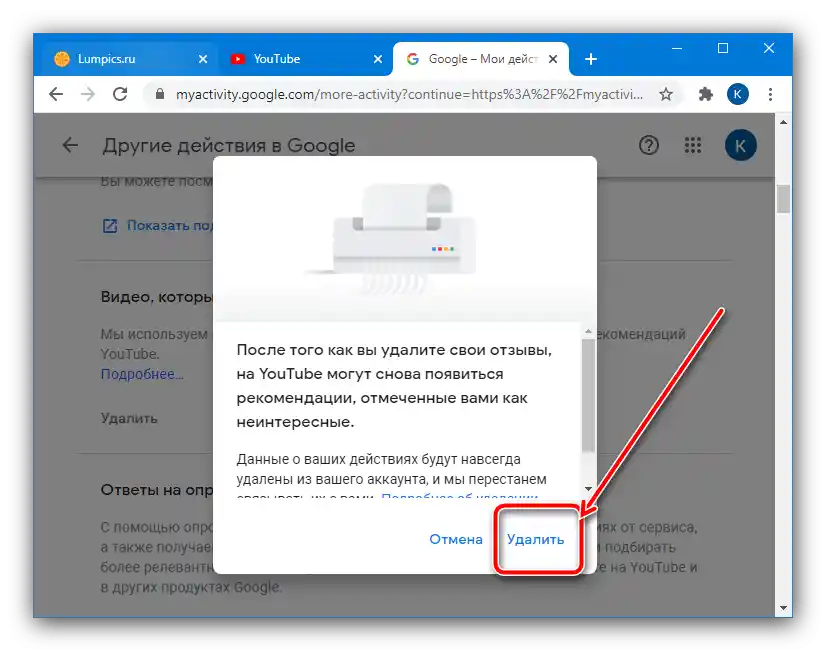Click the page scrollbar thumb
Screen dimensions: 826x651
(783, 199)
